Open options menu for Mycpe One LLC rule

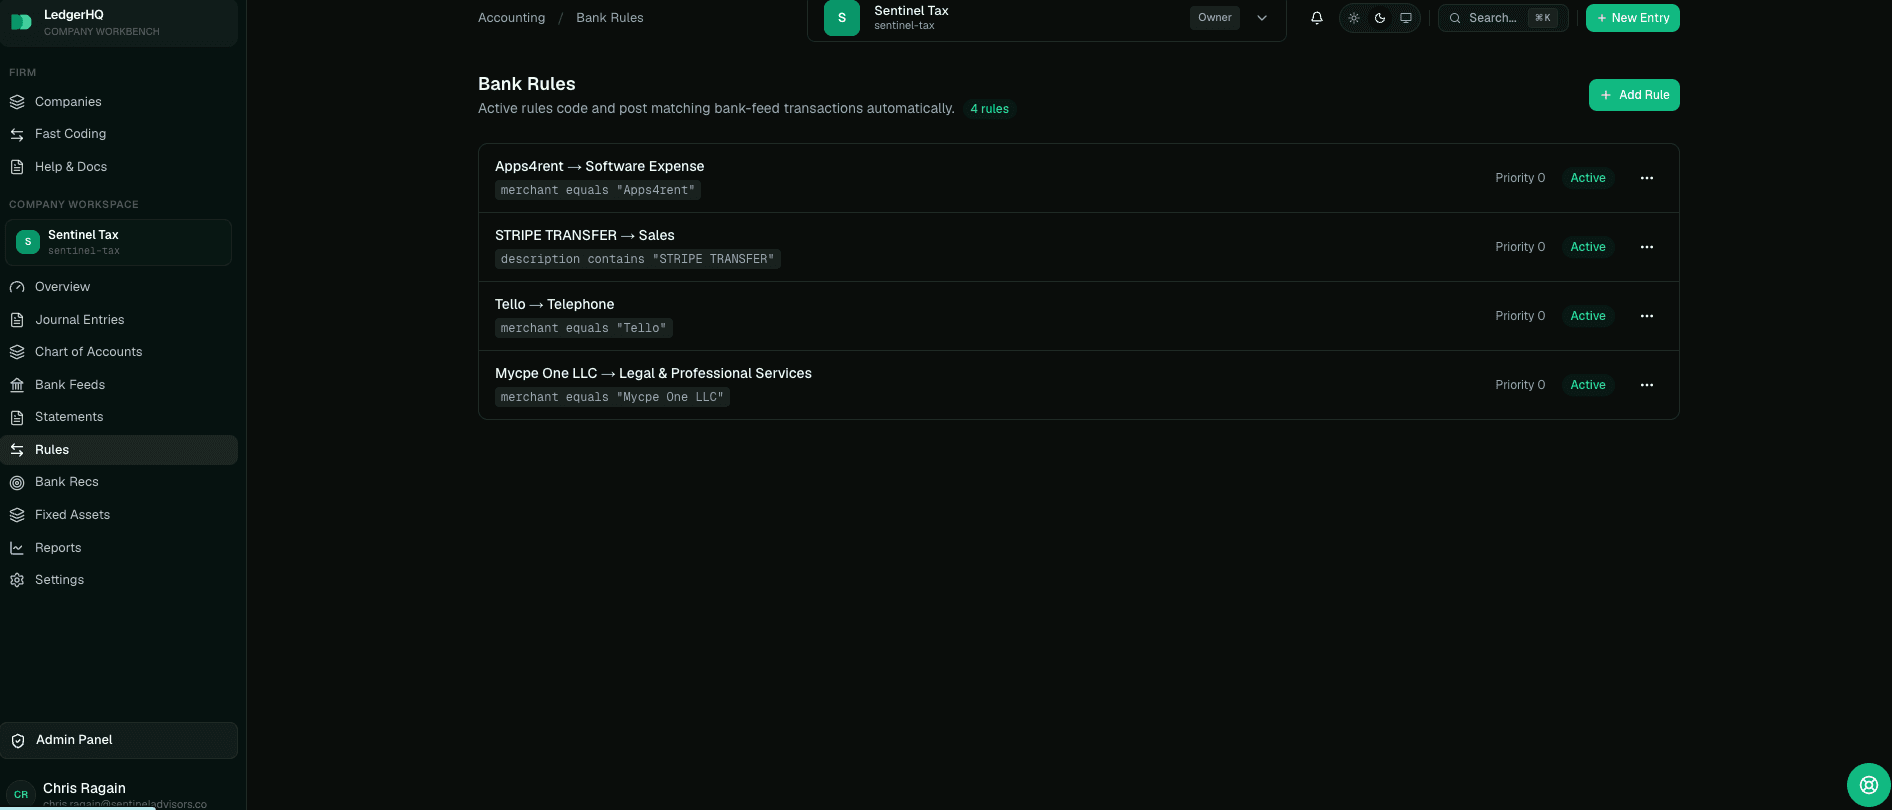1647,385
